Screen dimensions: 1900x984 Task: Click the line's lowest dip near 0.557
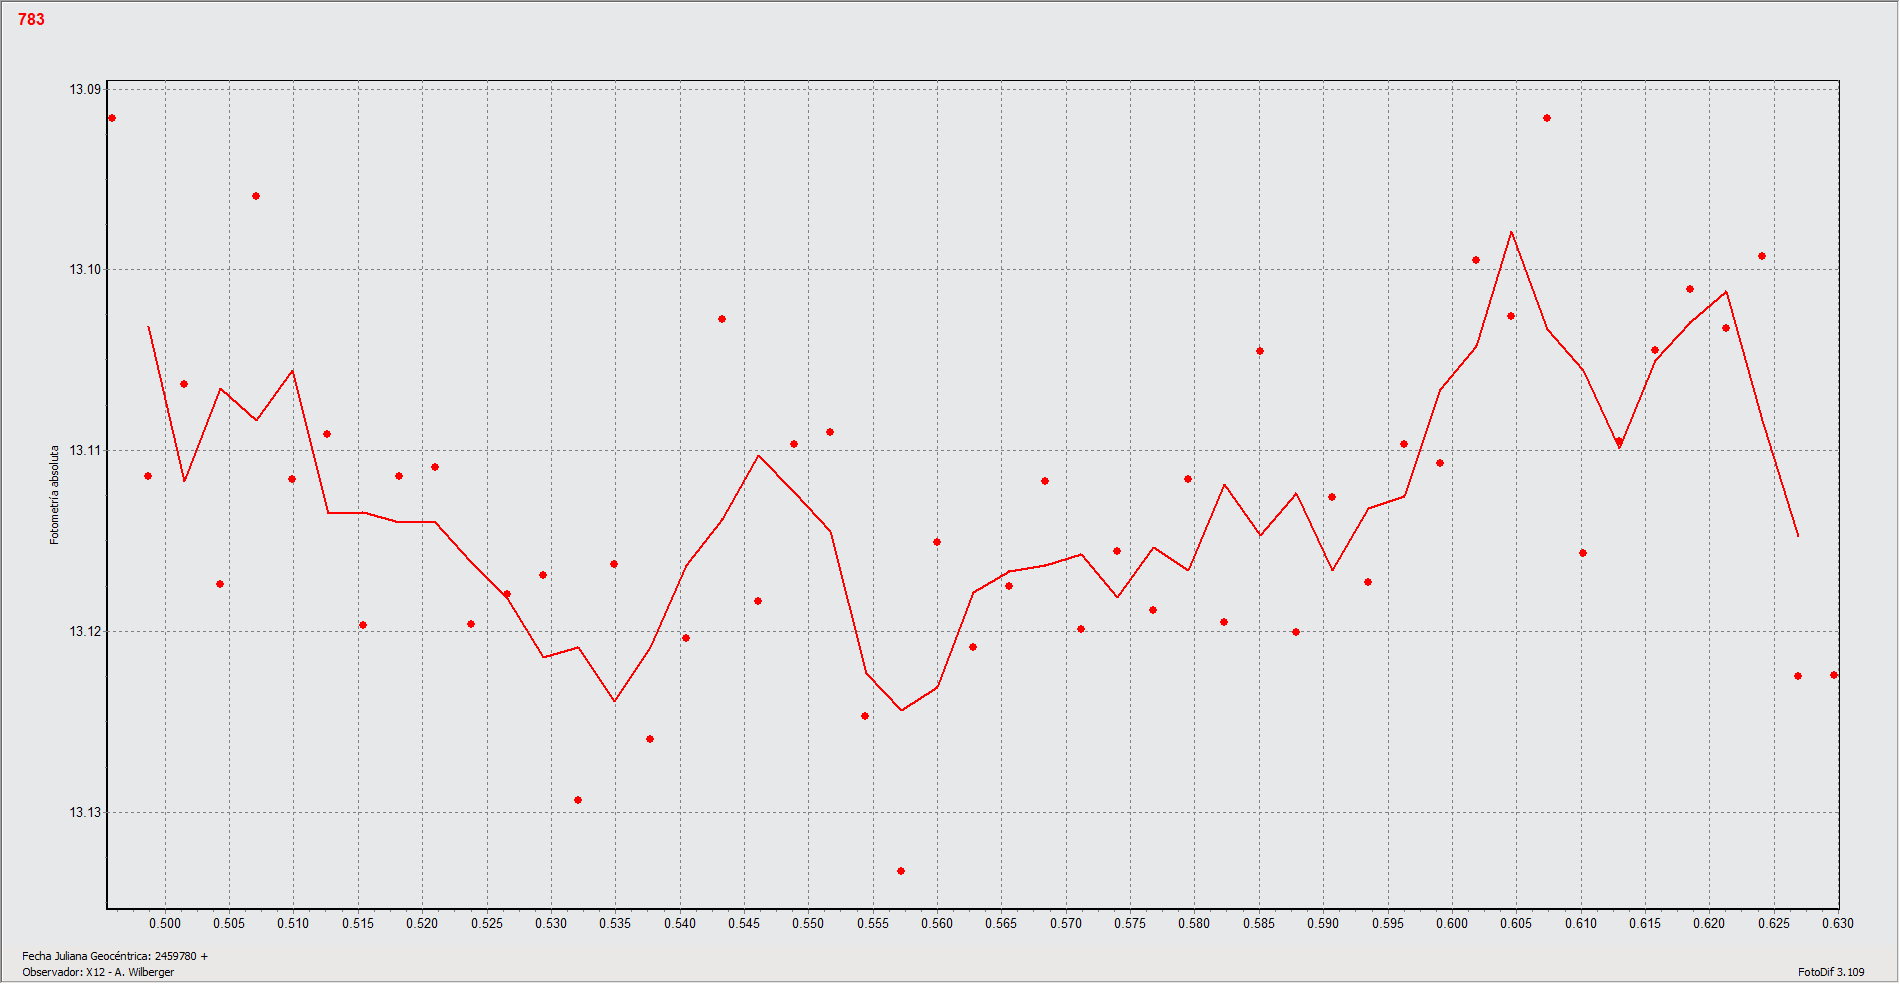pos(901,710)
